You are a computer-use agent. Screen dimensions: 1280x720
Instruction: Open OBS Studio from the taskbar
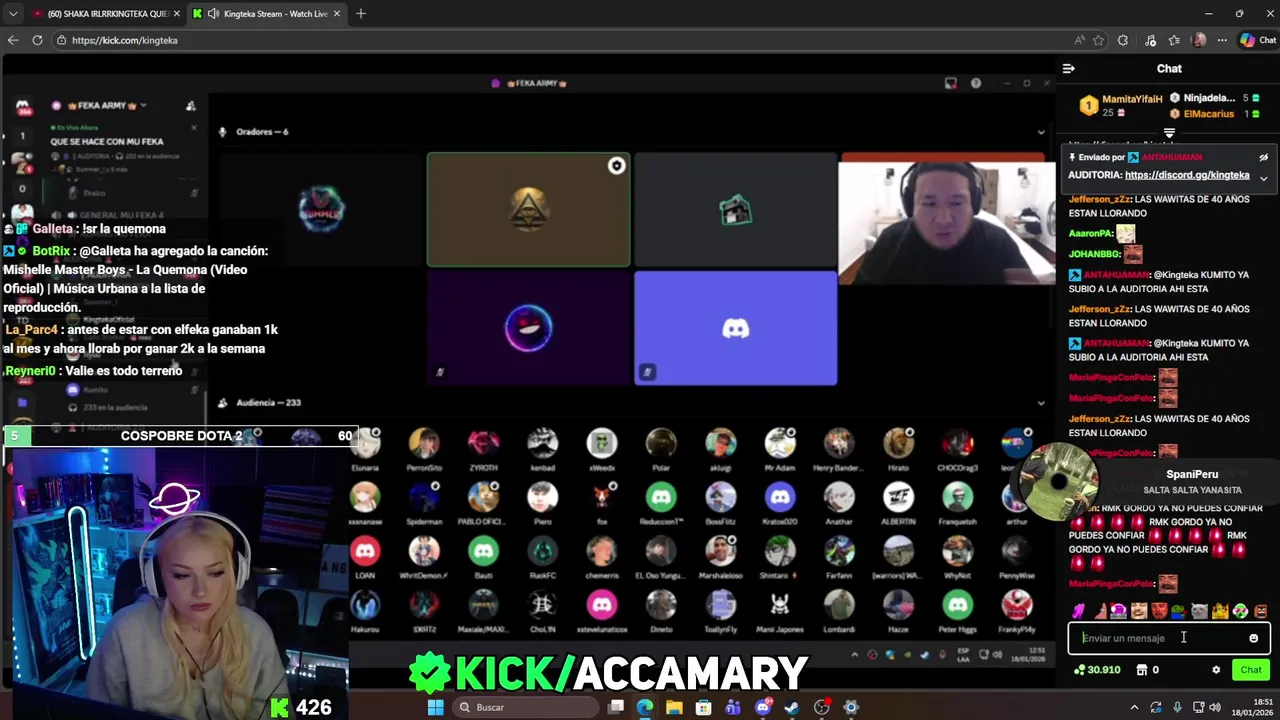coord(822,707)
